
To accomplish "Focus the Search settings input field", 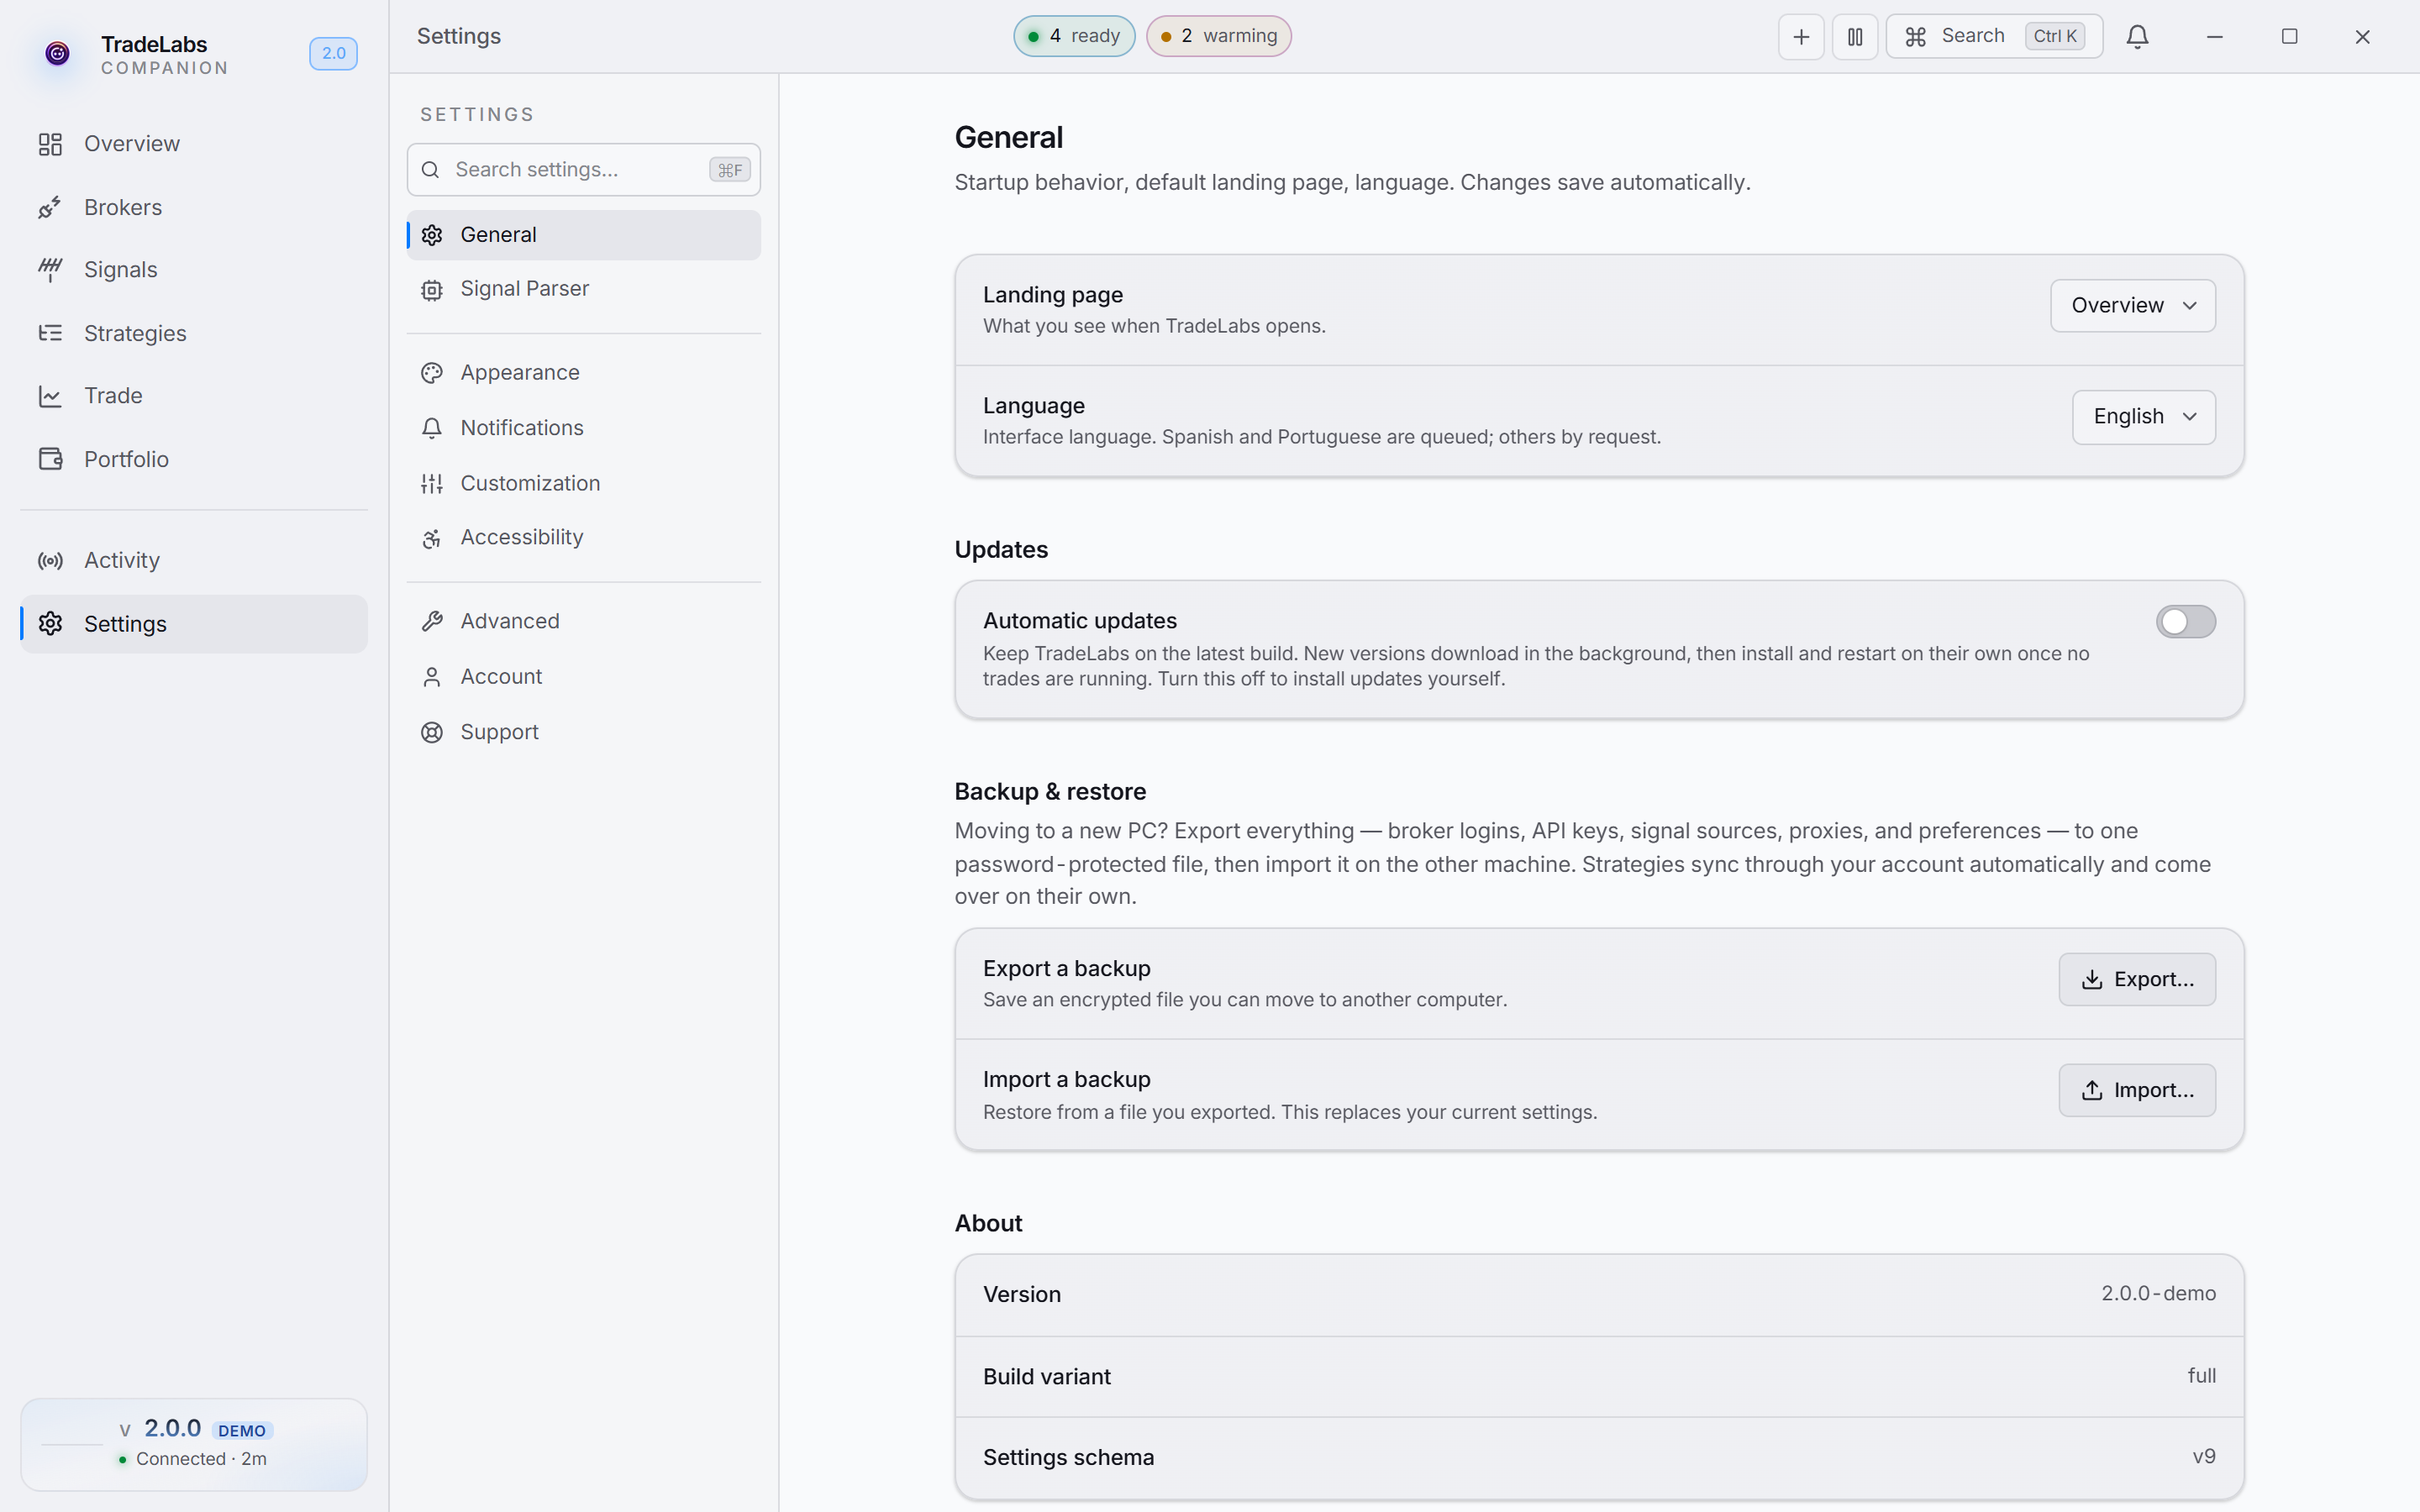I will click(x=583, y=170).
